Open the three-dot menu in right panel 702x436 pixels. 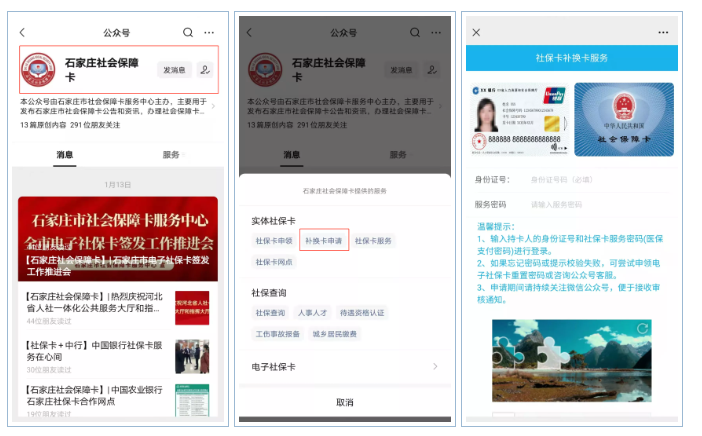point(663,32)
